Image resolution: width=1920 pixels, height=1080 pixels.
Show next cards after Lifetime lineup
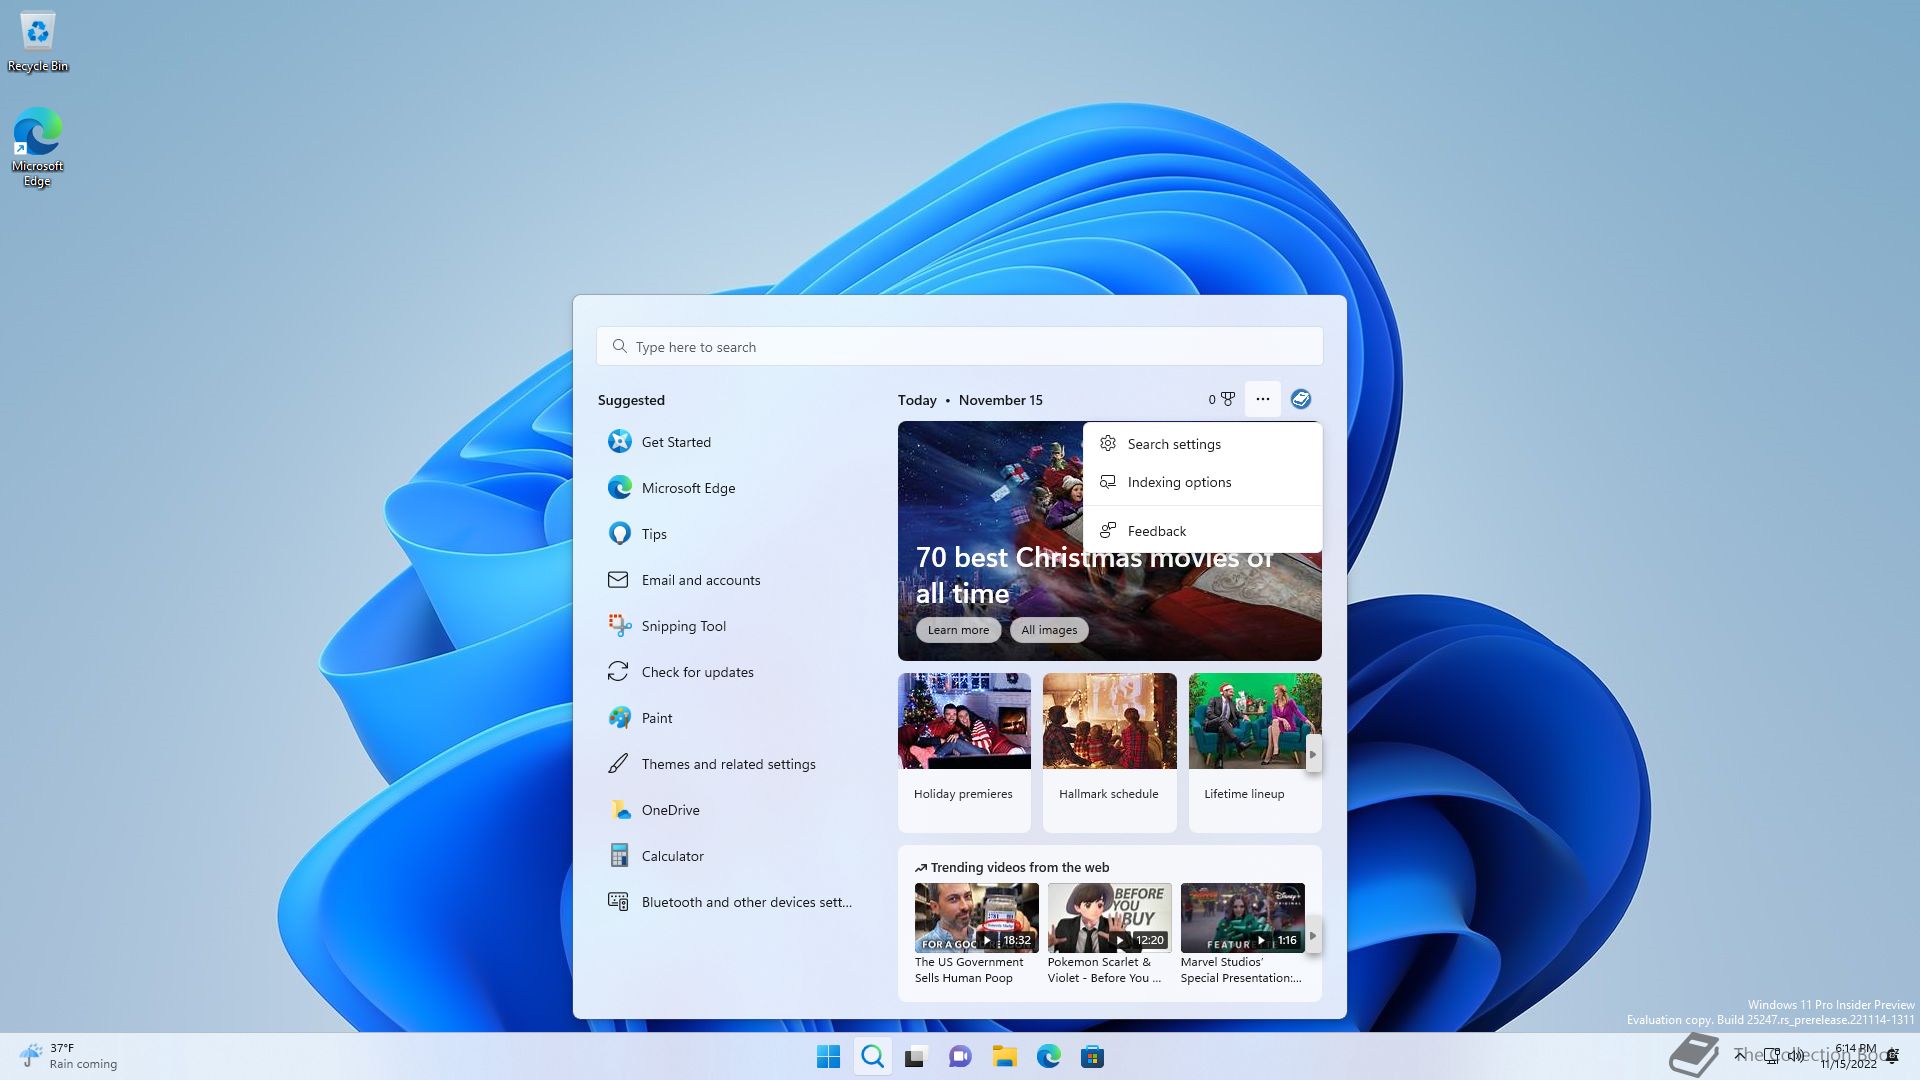pos(1312,754)
